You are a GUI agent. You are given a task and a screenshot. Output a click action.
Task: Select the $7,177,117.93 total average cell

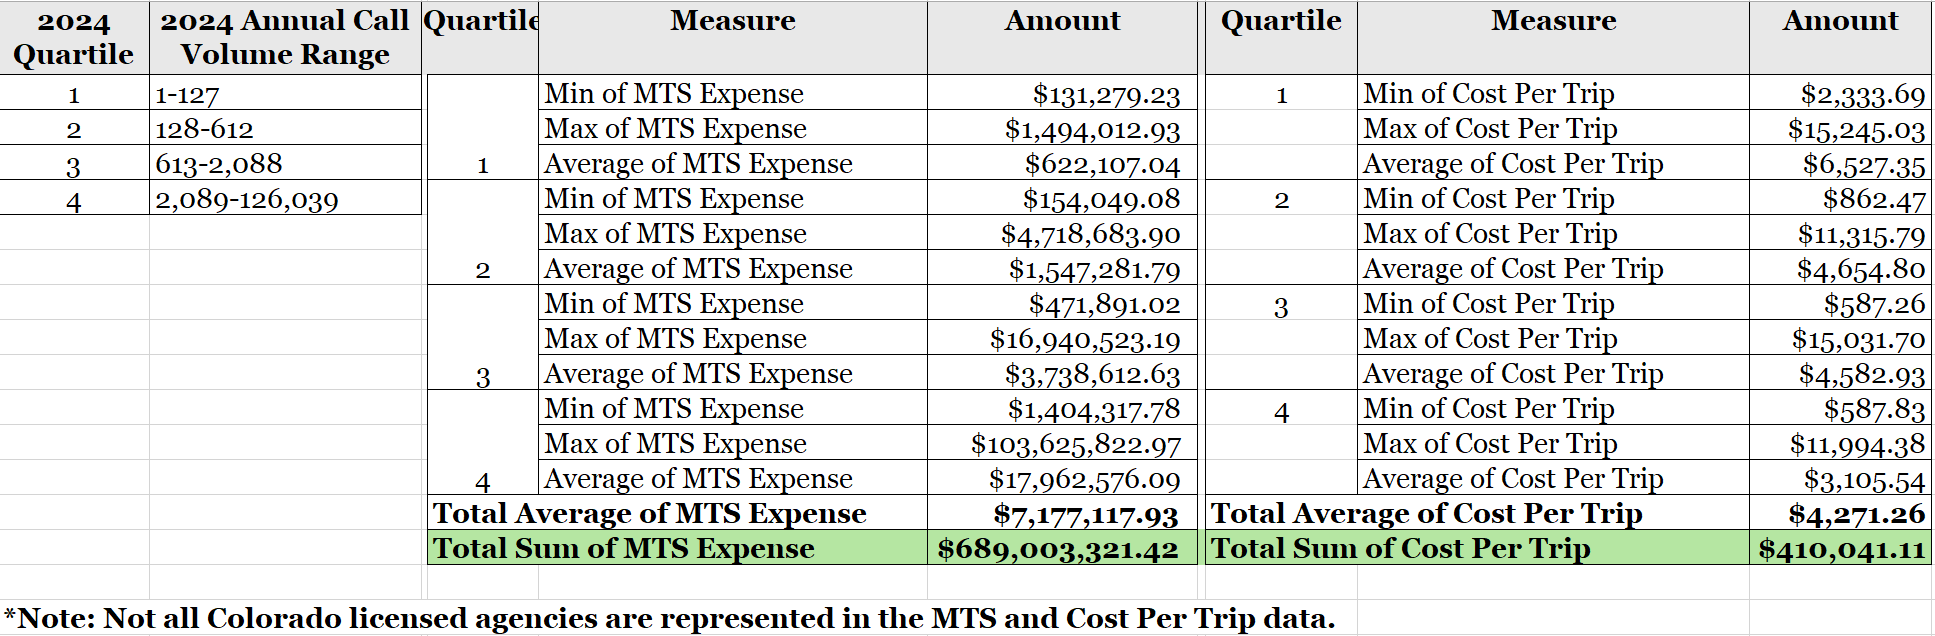pos(1085,514)
